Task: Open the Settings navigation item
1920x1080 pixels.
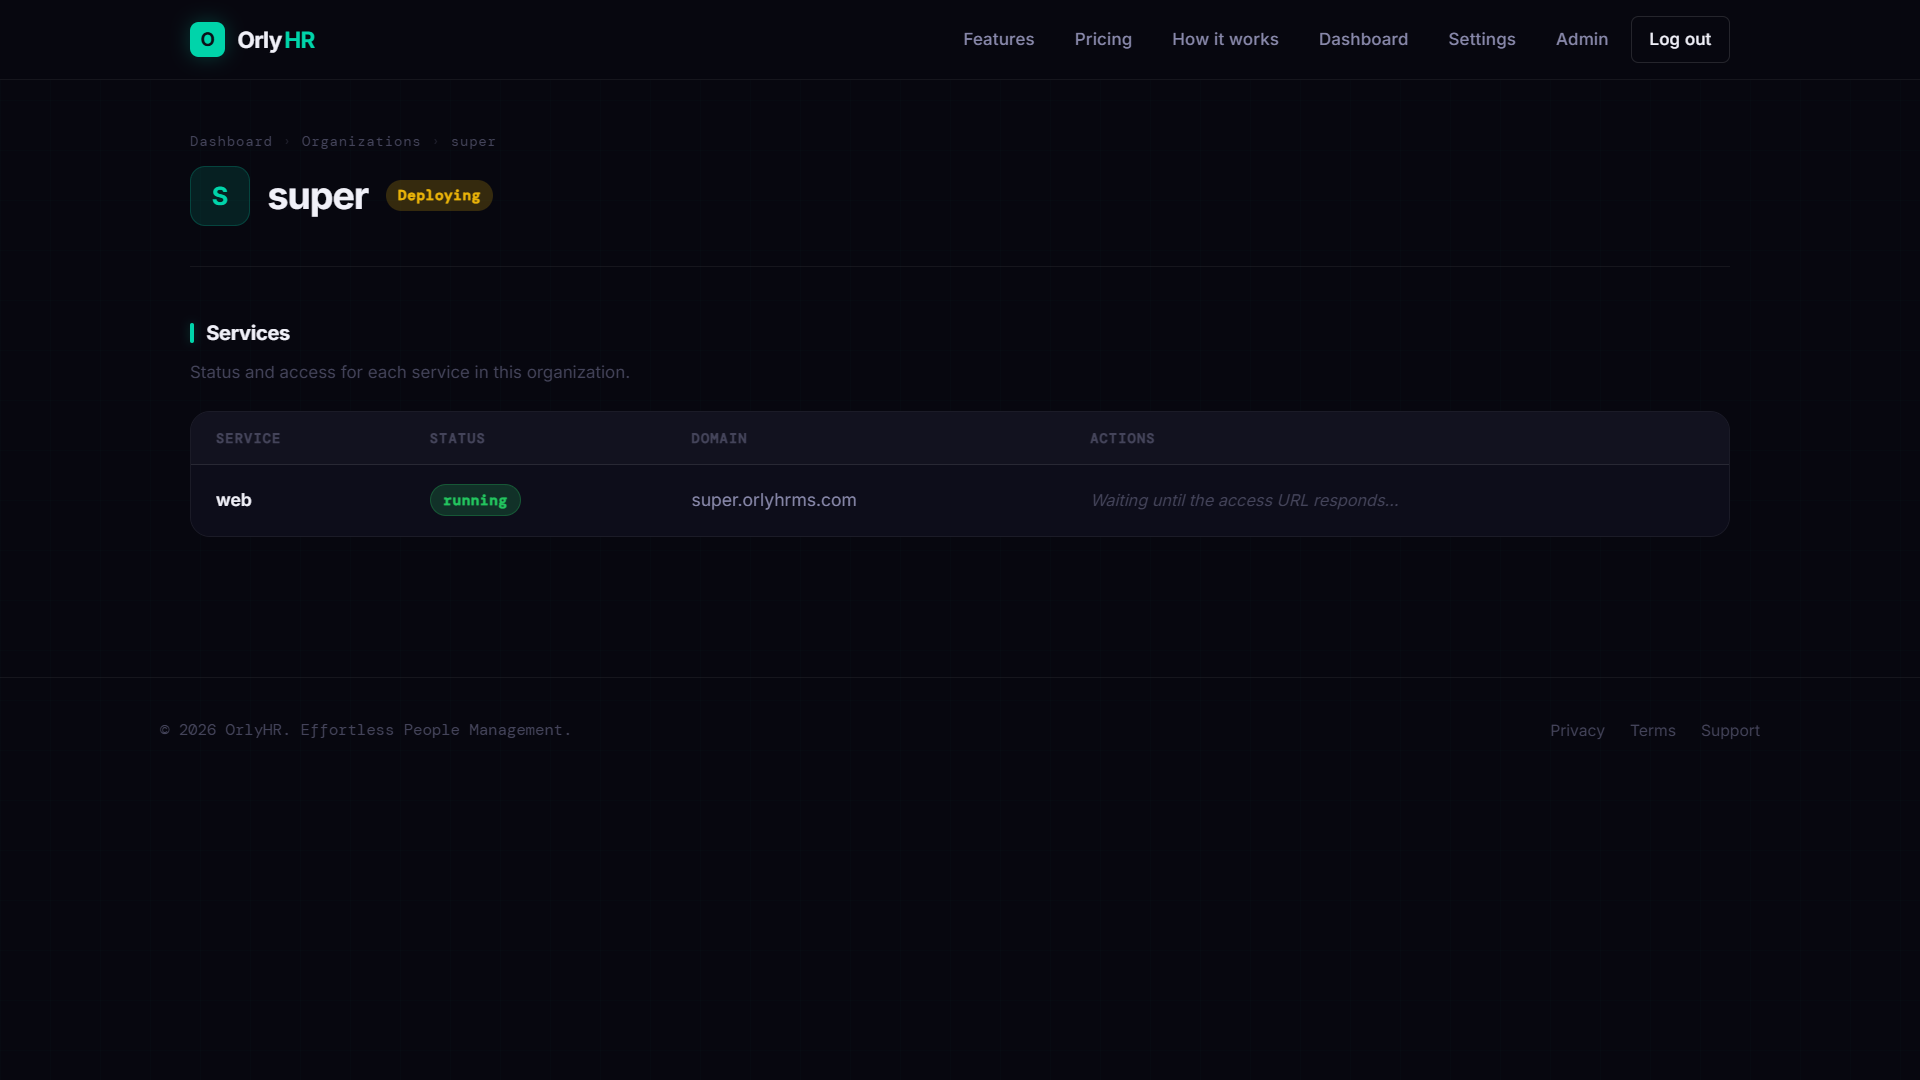Action: 1481,39
